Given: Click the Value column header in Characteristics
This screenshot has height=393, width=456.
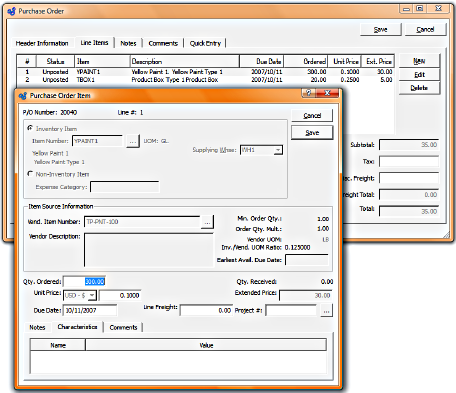Looking at the screenshot, I should click(x=206, y=345).
